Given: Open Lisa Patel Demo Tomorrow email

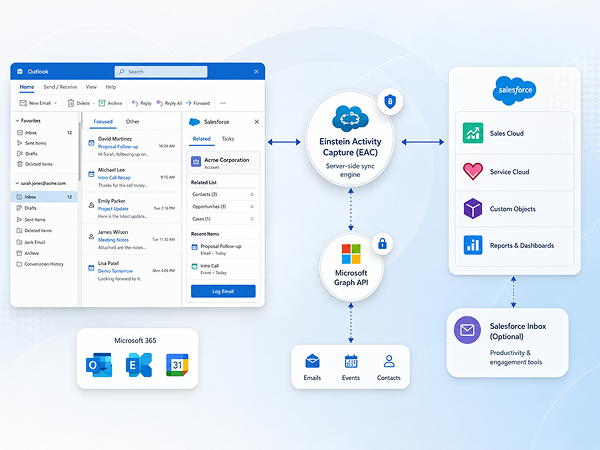Looking at the screenshot, I should 131,271.
